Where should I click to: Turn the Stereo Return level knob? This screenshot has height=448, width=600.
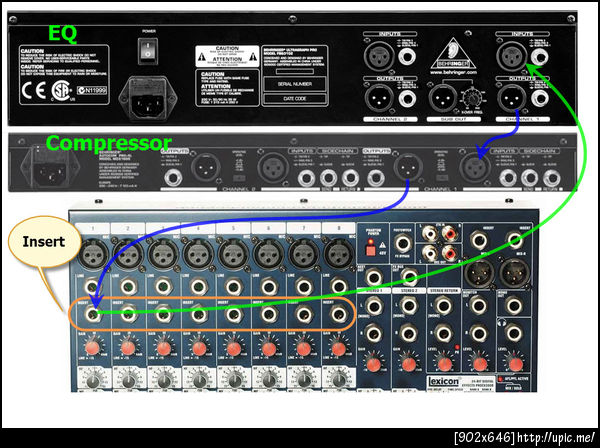point(444,364)
